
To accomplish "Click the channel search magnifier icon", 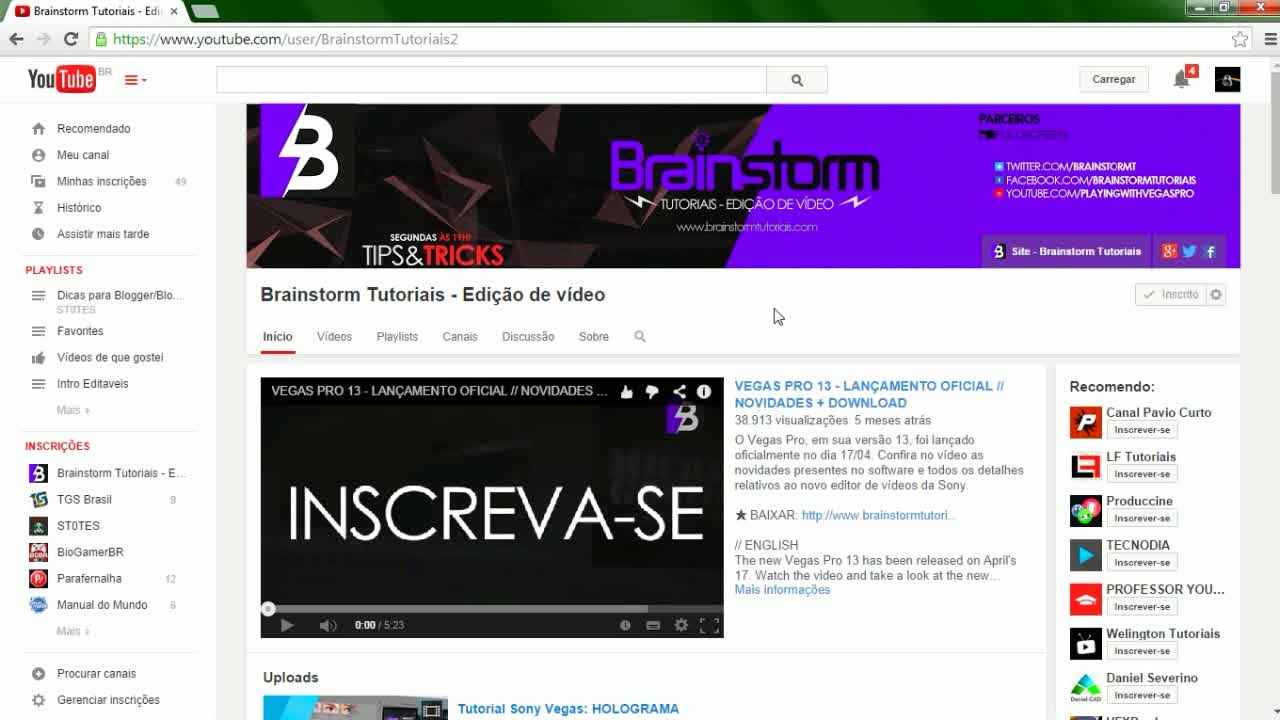I will 640,337.
